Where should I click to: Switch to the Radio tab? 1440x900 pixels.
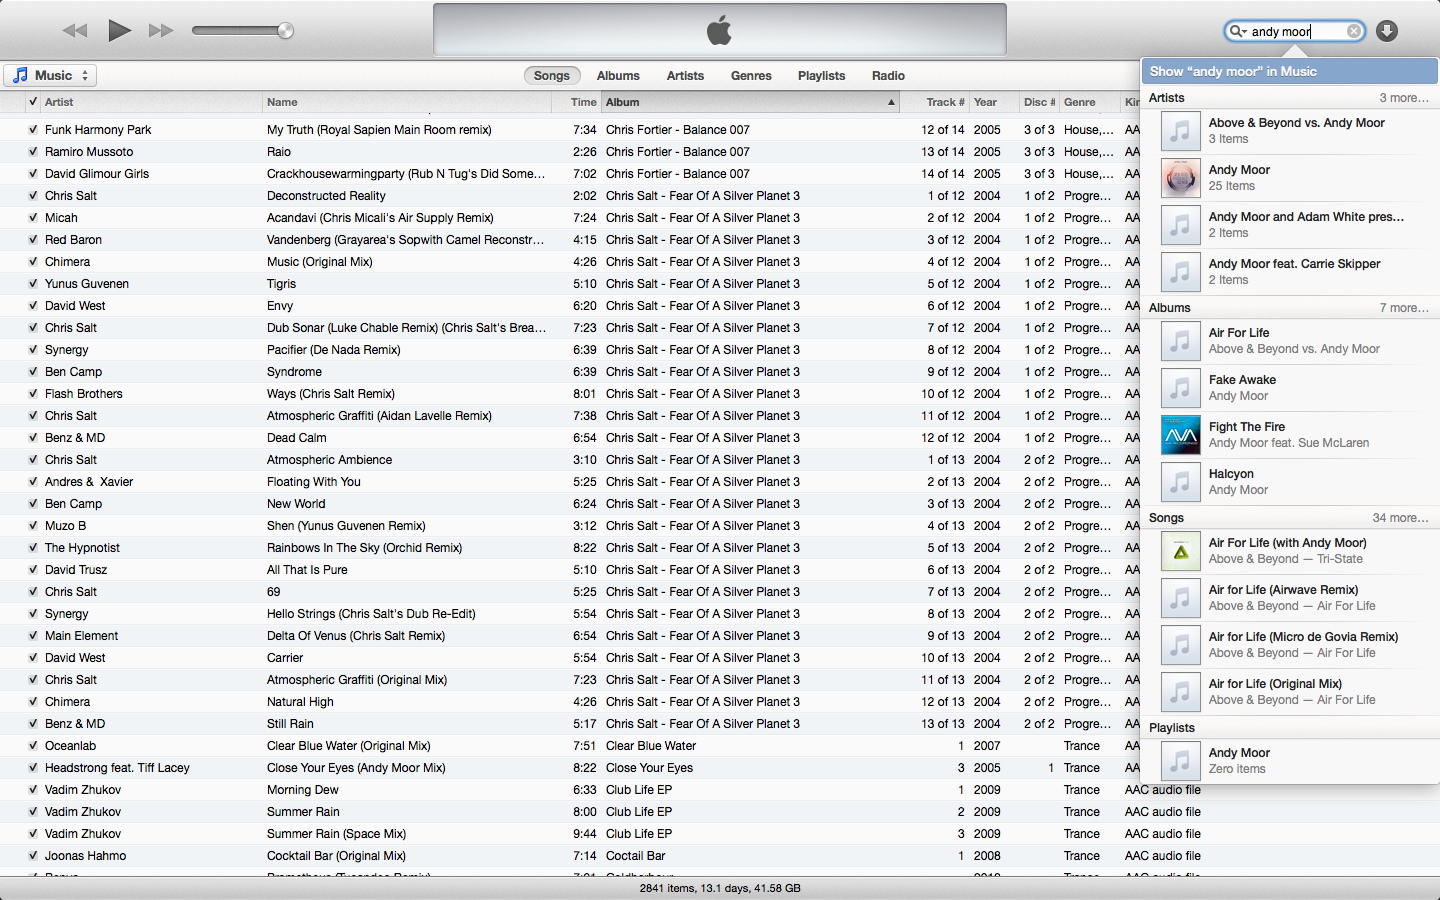point(888,76)
